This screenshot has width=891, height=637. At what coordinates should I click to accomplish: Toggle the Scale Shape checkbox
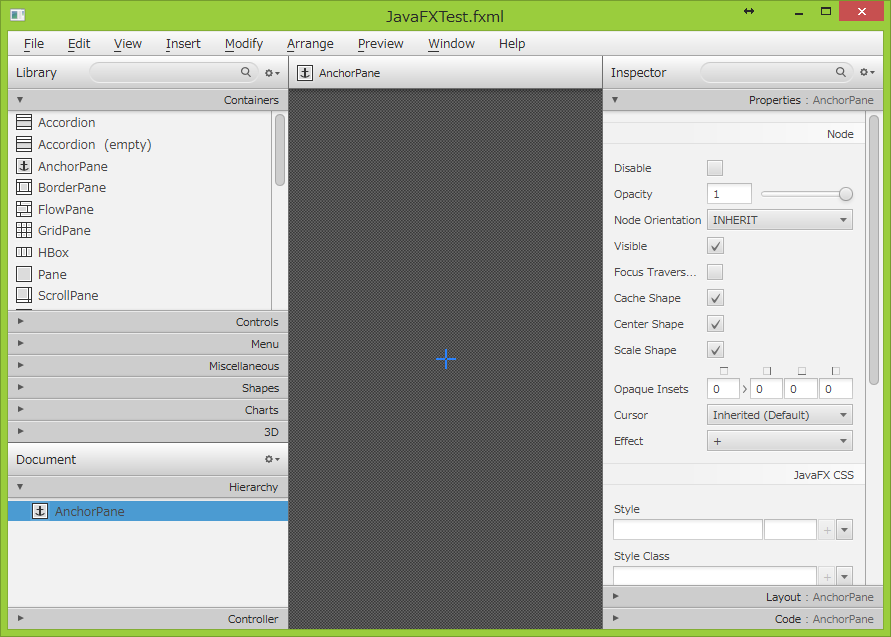tap(715, 350)
